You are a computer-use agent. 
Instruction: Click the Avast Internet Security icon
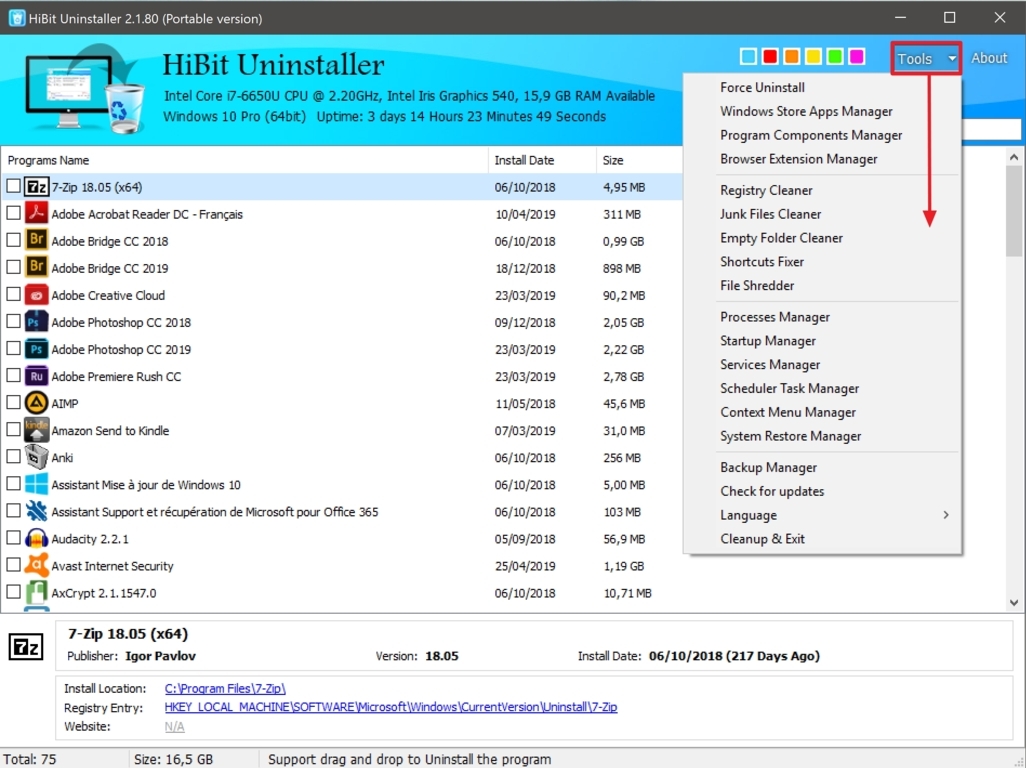tap(37, 565)
